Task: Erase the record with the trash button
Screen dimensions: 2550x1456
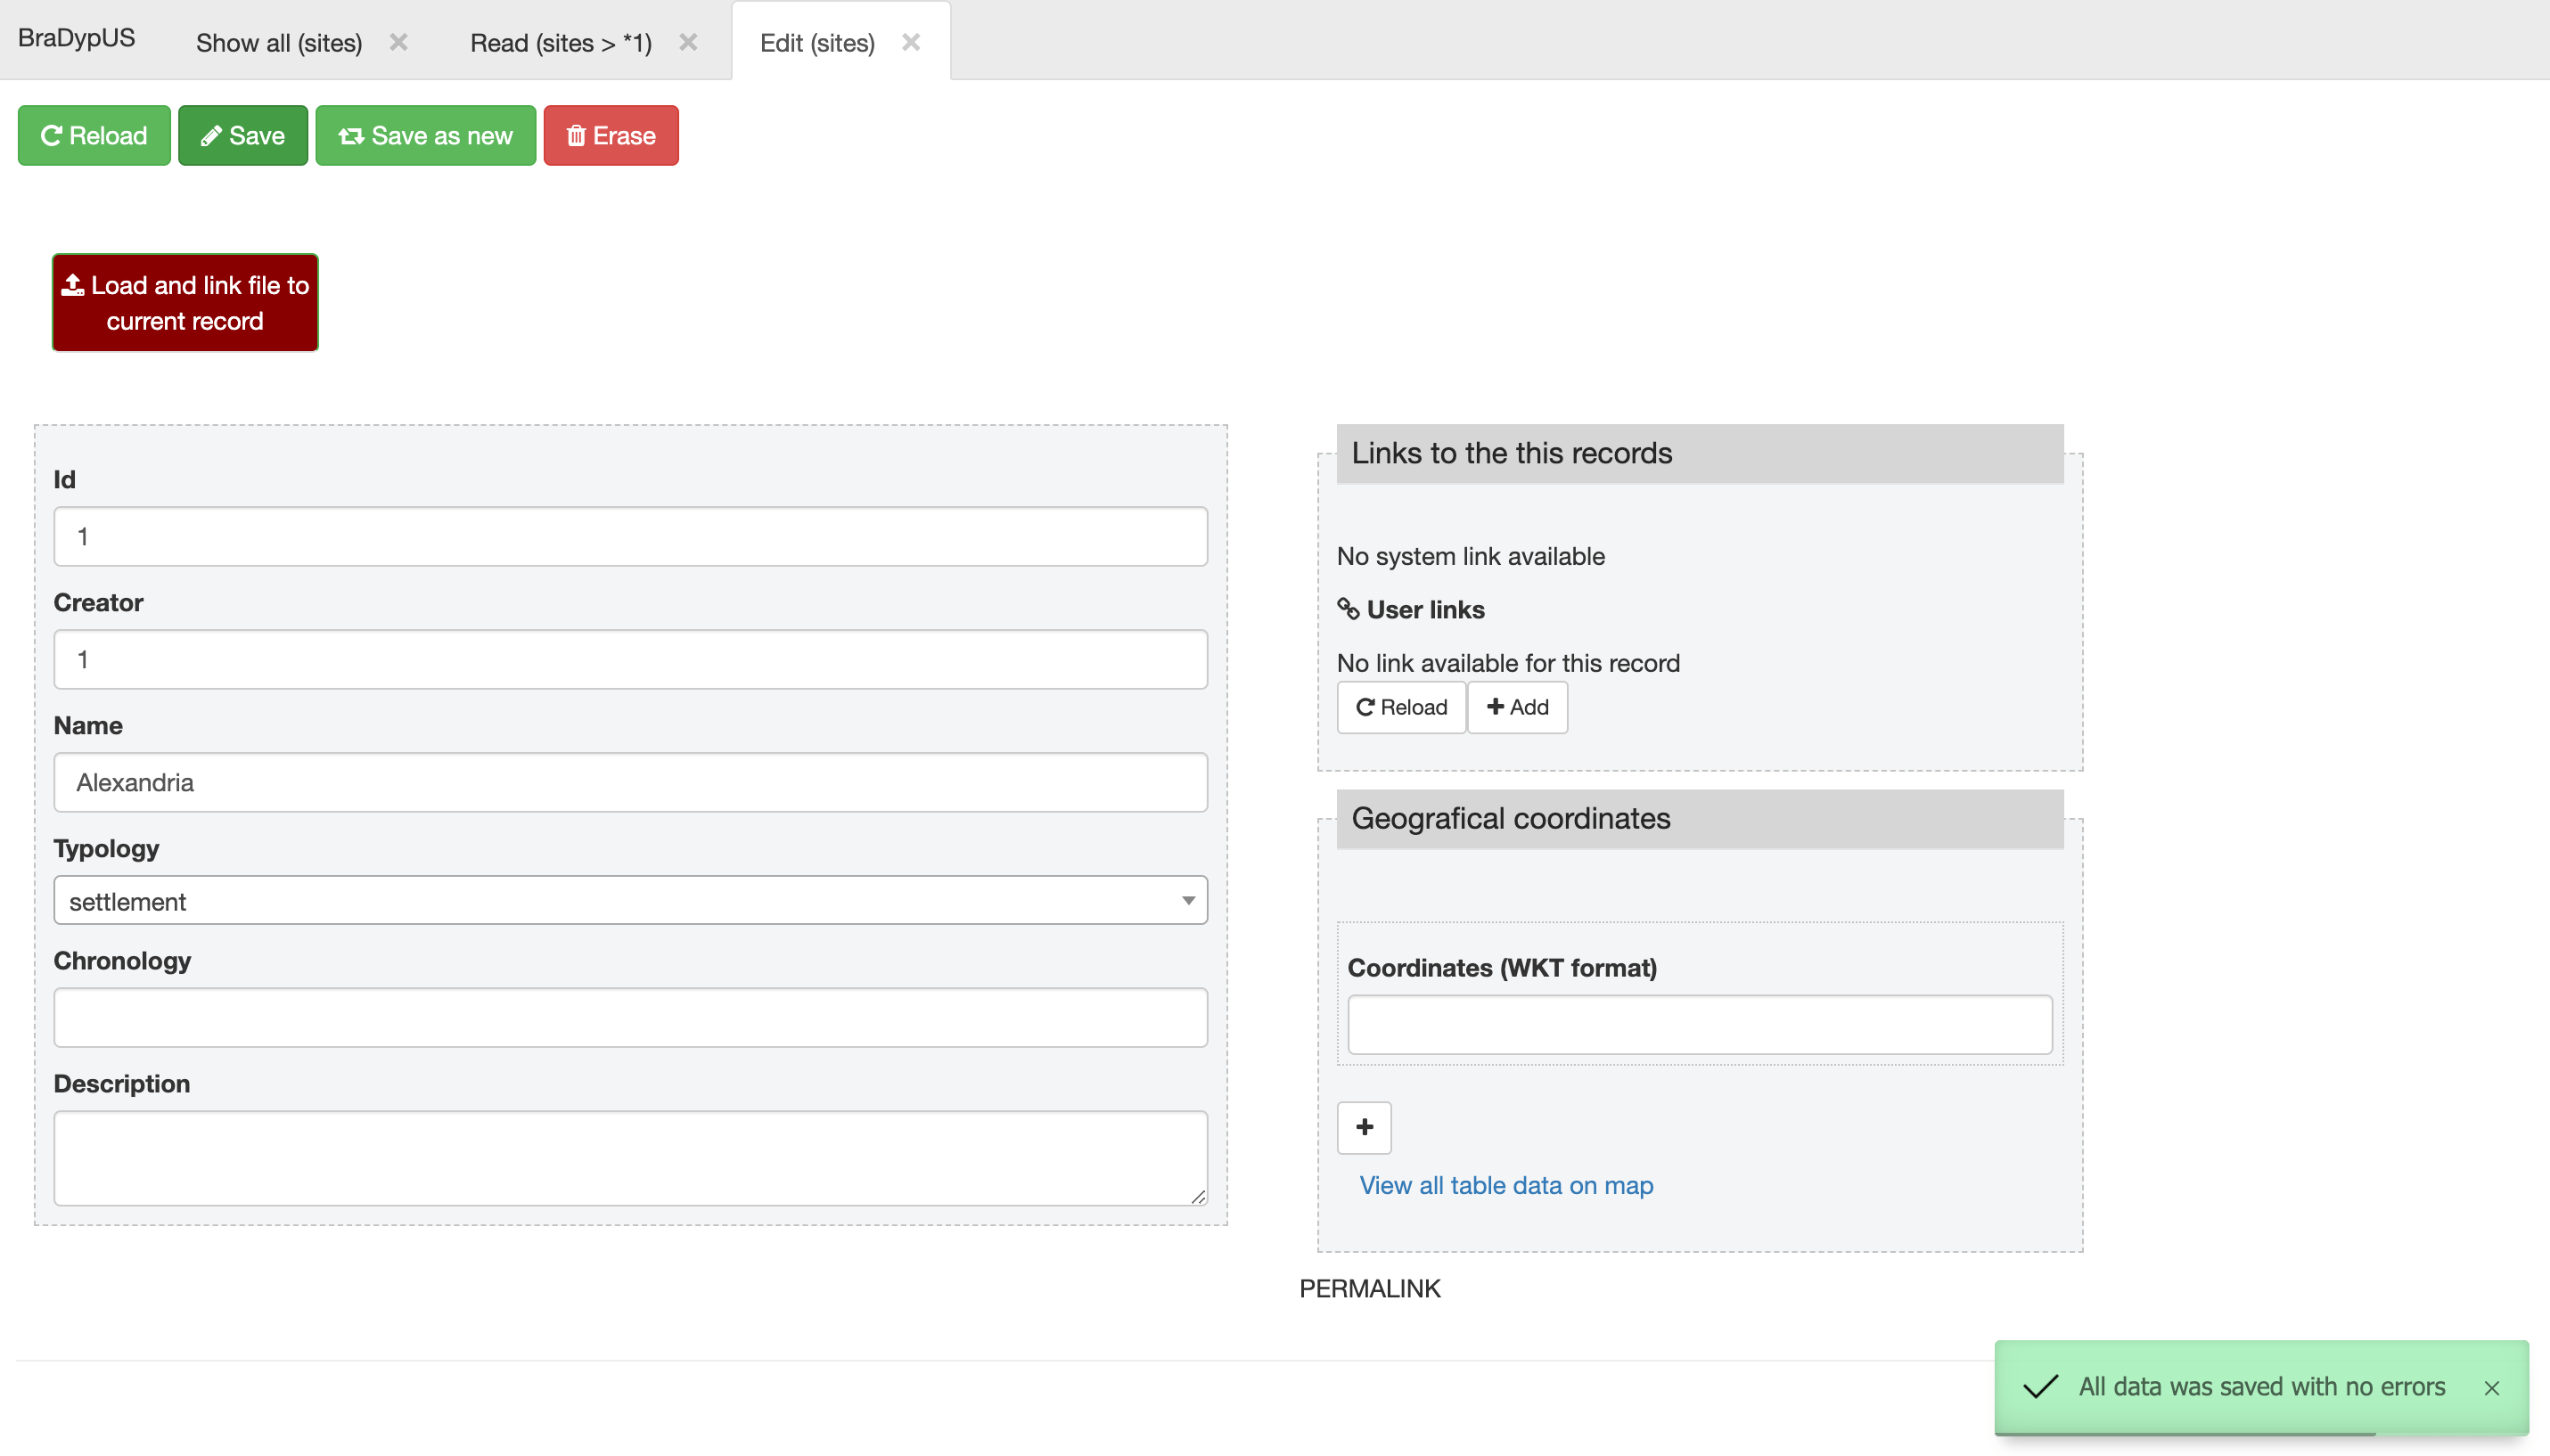Action: click(x=610, y=135)
